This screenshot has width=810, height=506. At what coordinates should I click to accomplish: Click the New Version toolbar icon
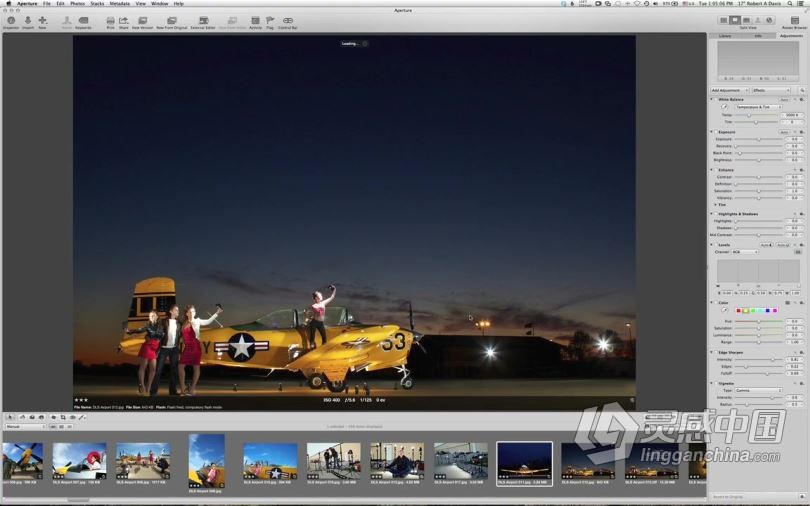tap(143, 21)
